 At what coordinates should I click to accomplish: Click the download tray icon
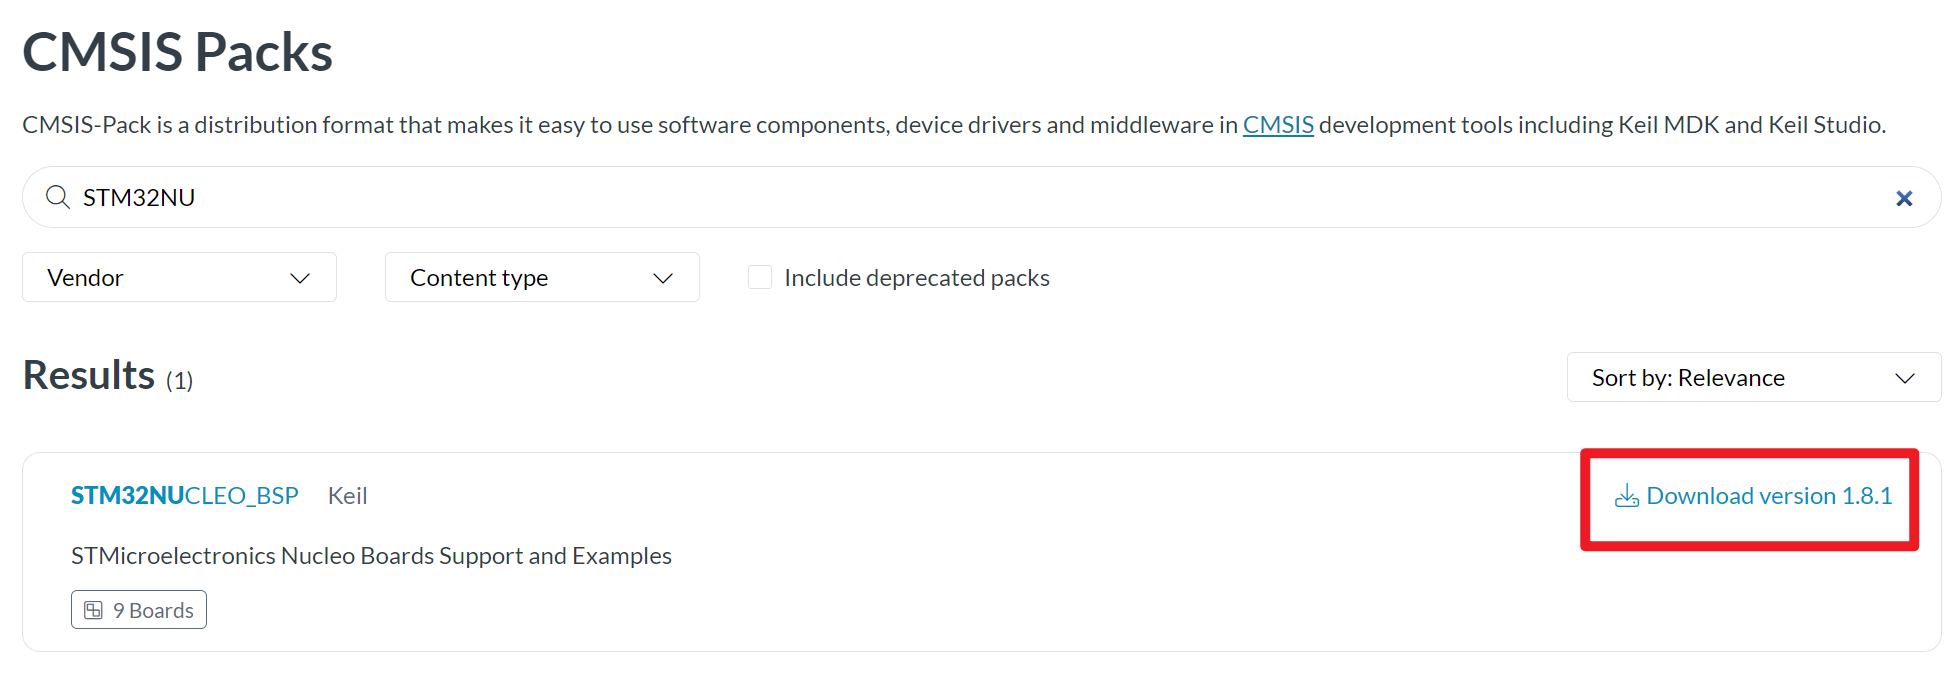(x=1627, y=496)
